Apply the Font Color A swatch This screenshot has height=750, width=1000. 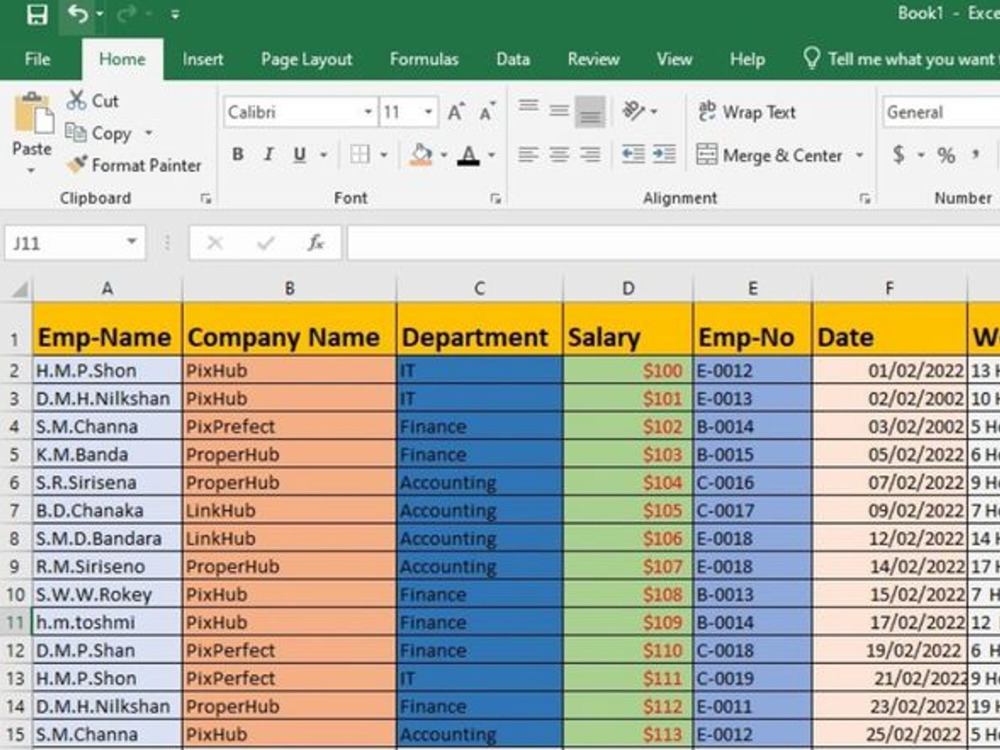pos(469,155)
